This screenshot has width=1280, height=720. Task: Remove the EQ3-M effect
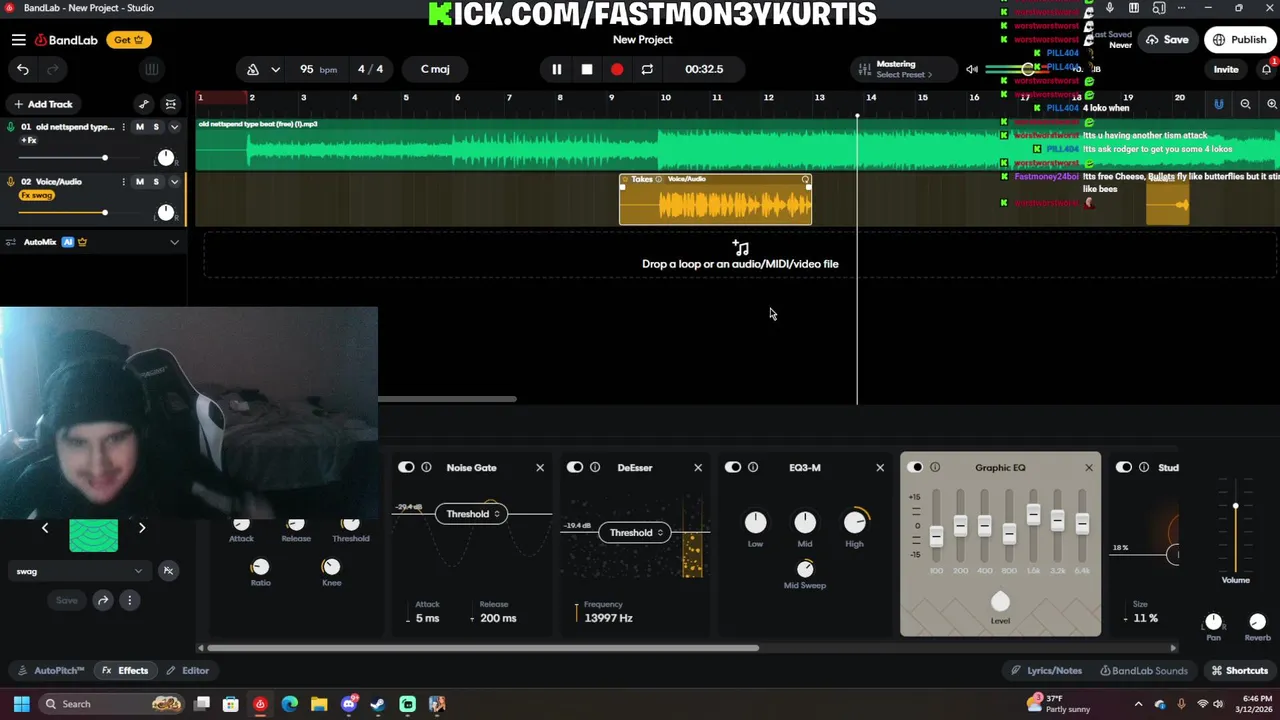pyautogui.click(x=880, y=467)
